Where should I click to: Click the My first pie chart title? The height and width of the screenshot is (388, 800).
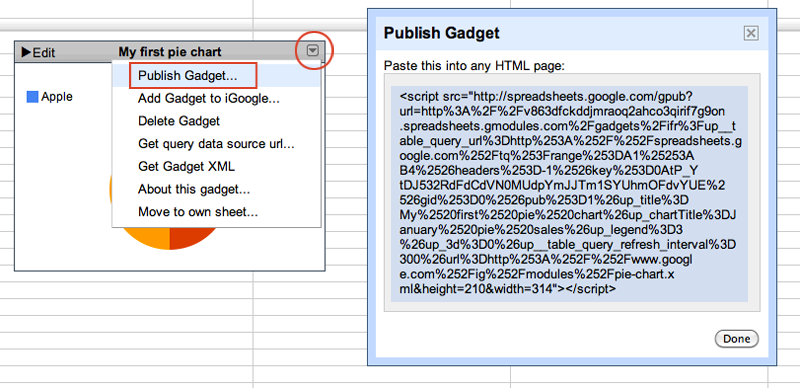(170, 52)
